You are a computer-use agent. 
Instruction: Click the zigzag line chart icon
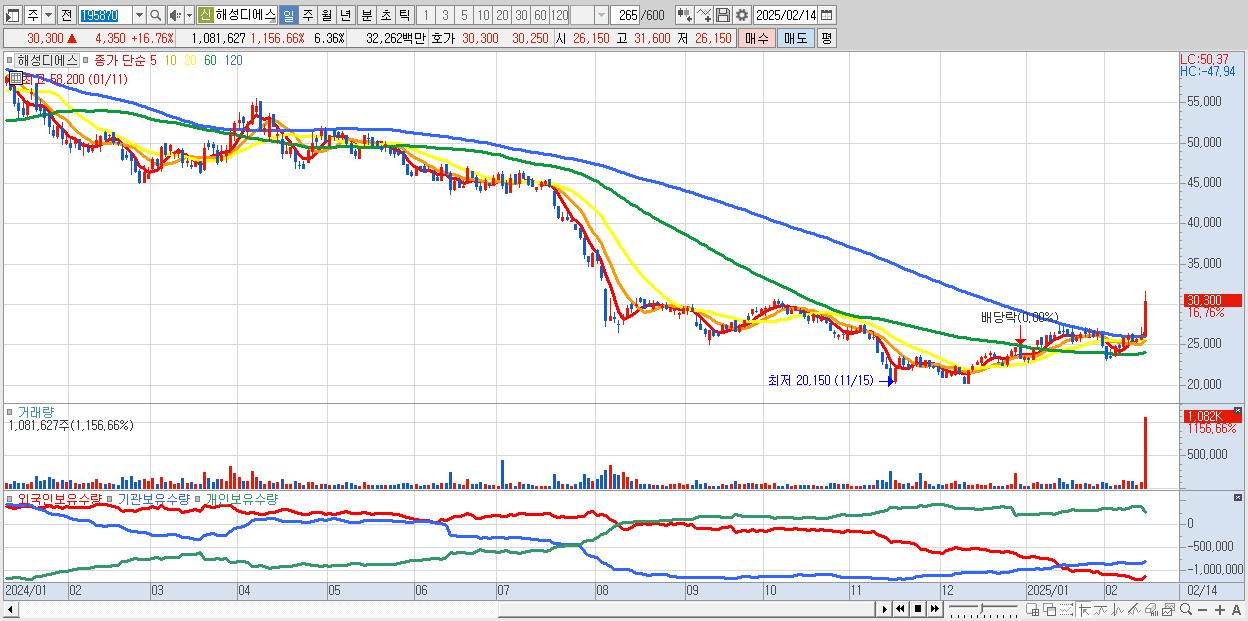(x=1118, y=609)
